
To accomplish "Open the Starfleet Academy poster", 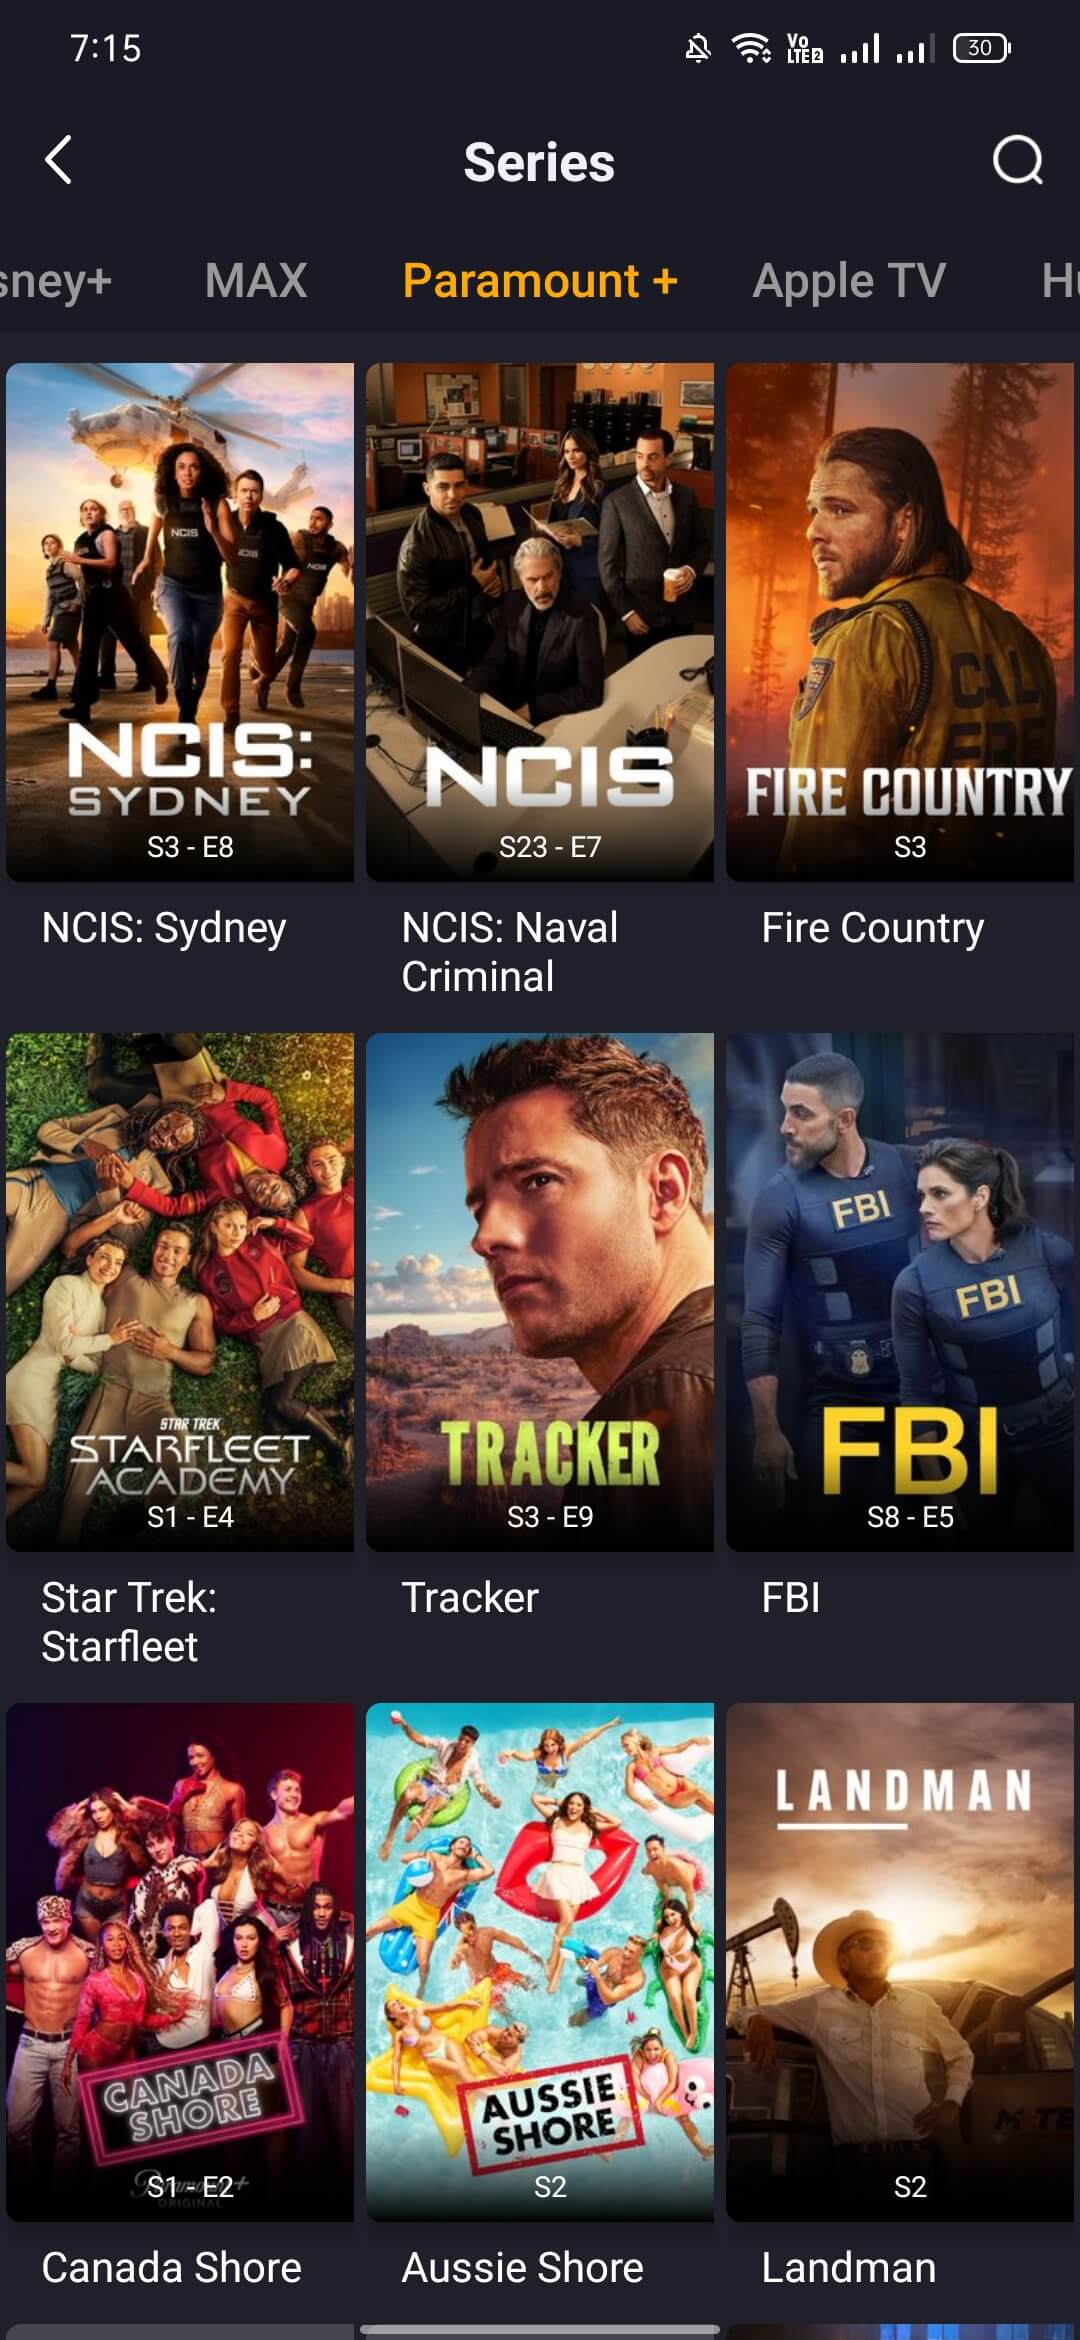I will [x=180, y=1292].
